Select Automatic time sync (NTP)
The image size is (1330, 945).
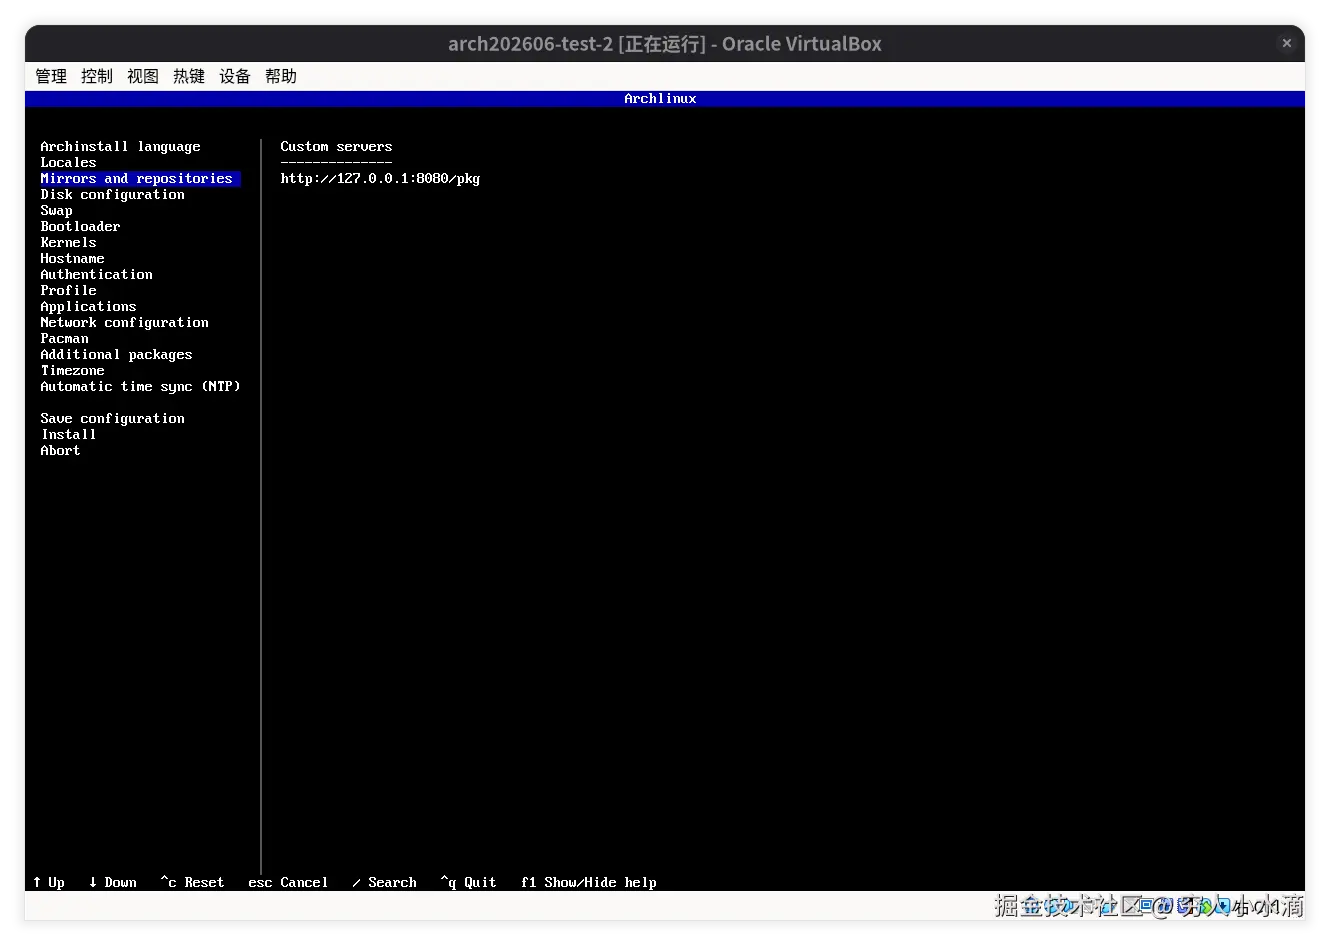[x=140, y=387]
